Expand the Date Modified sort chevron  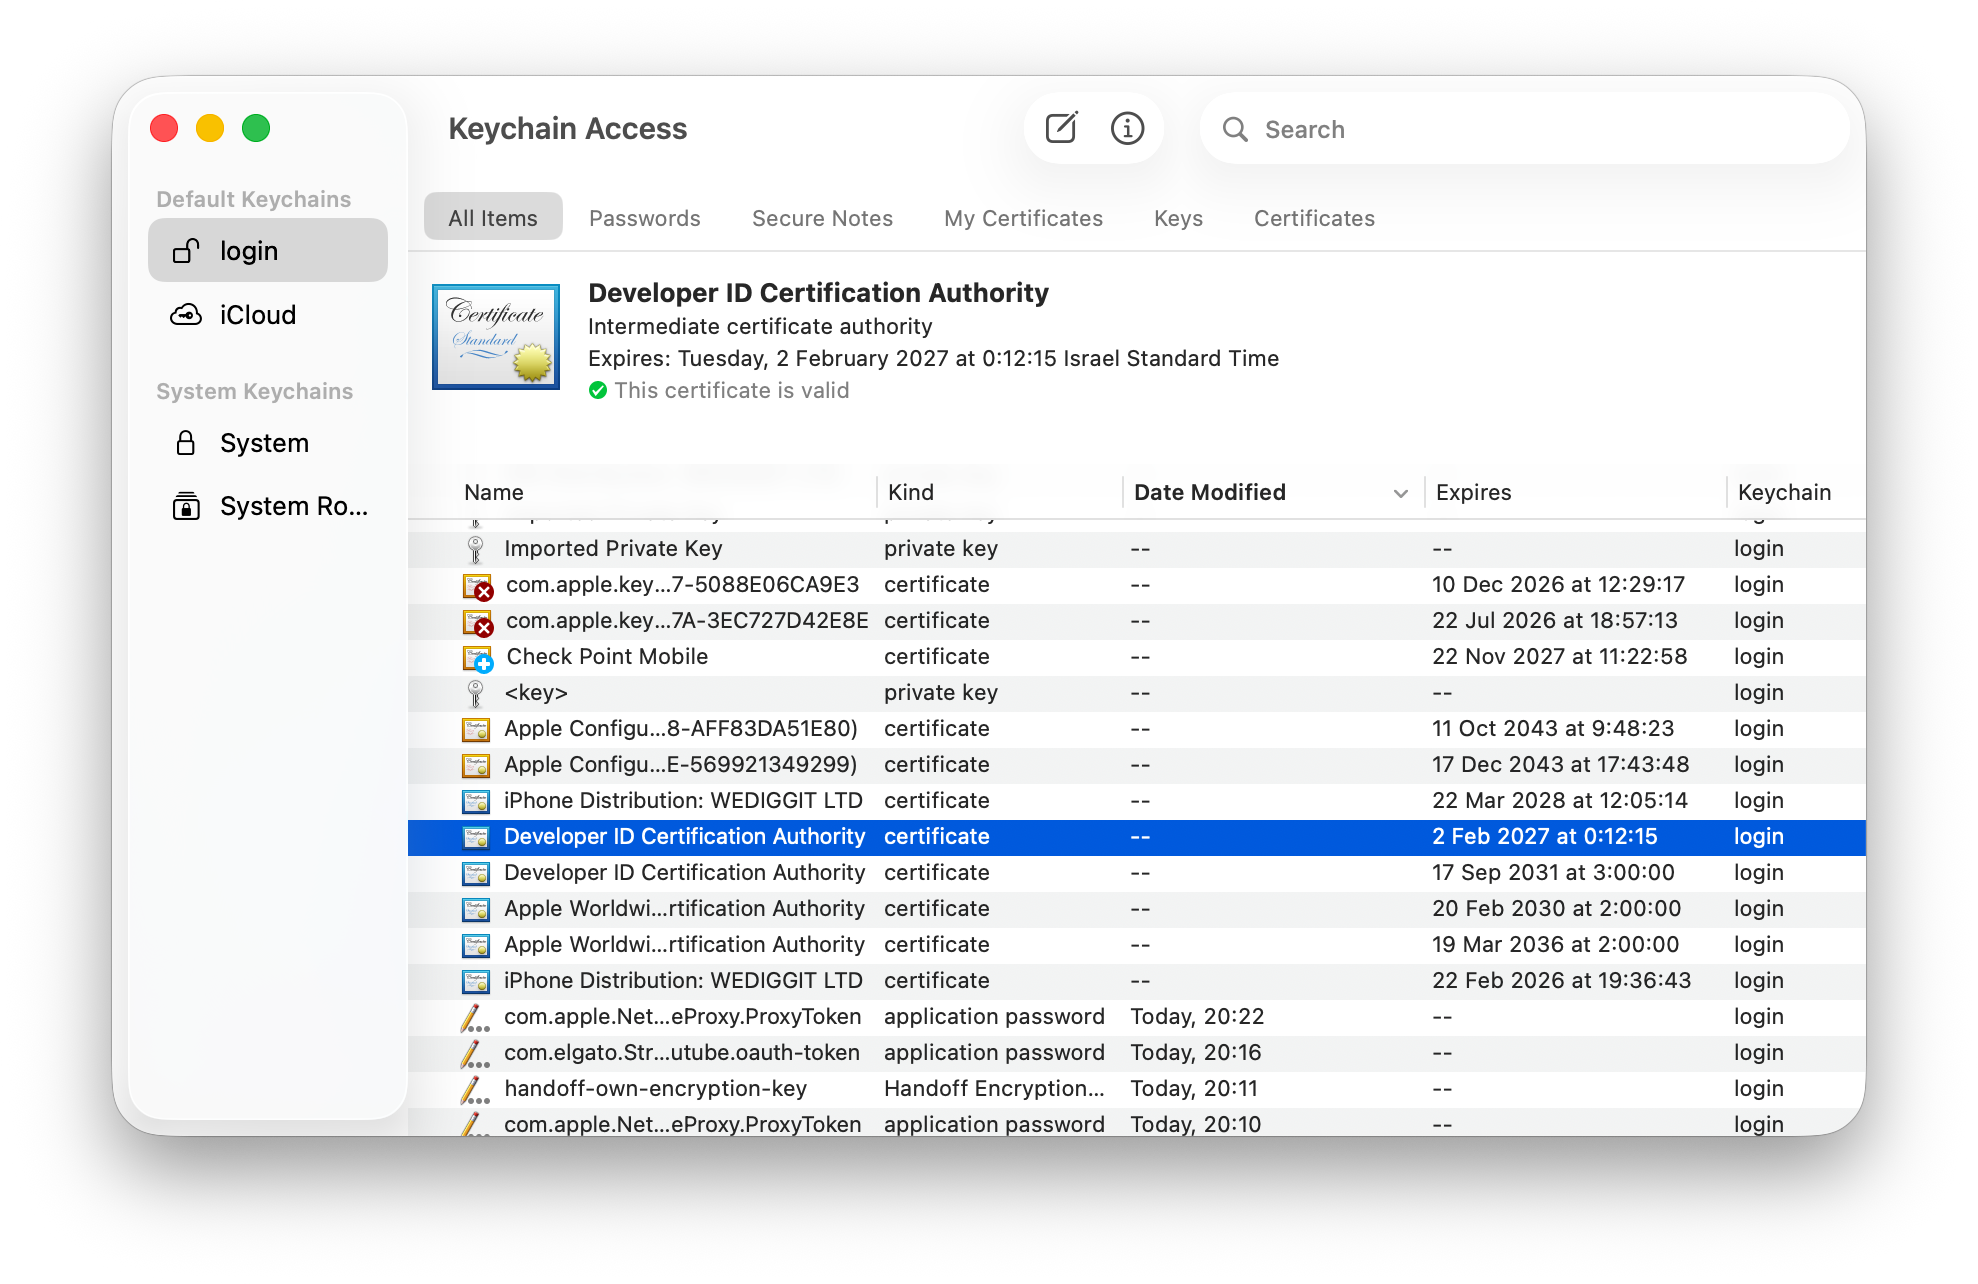pyautogui.click(x=1401, y=493)
